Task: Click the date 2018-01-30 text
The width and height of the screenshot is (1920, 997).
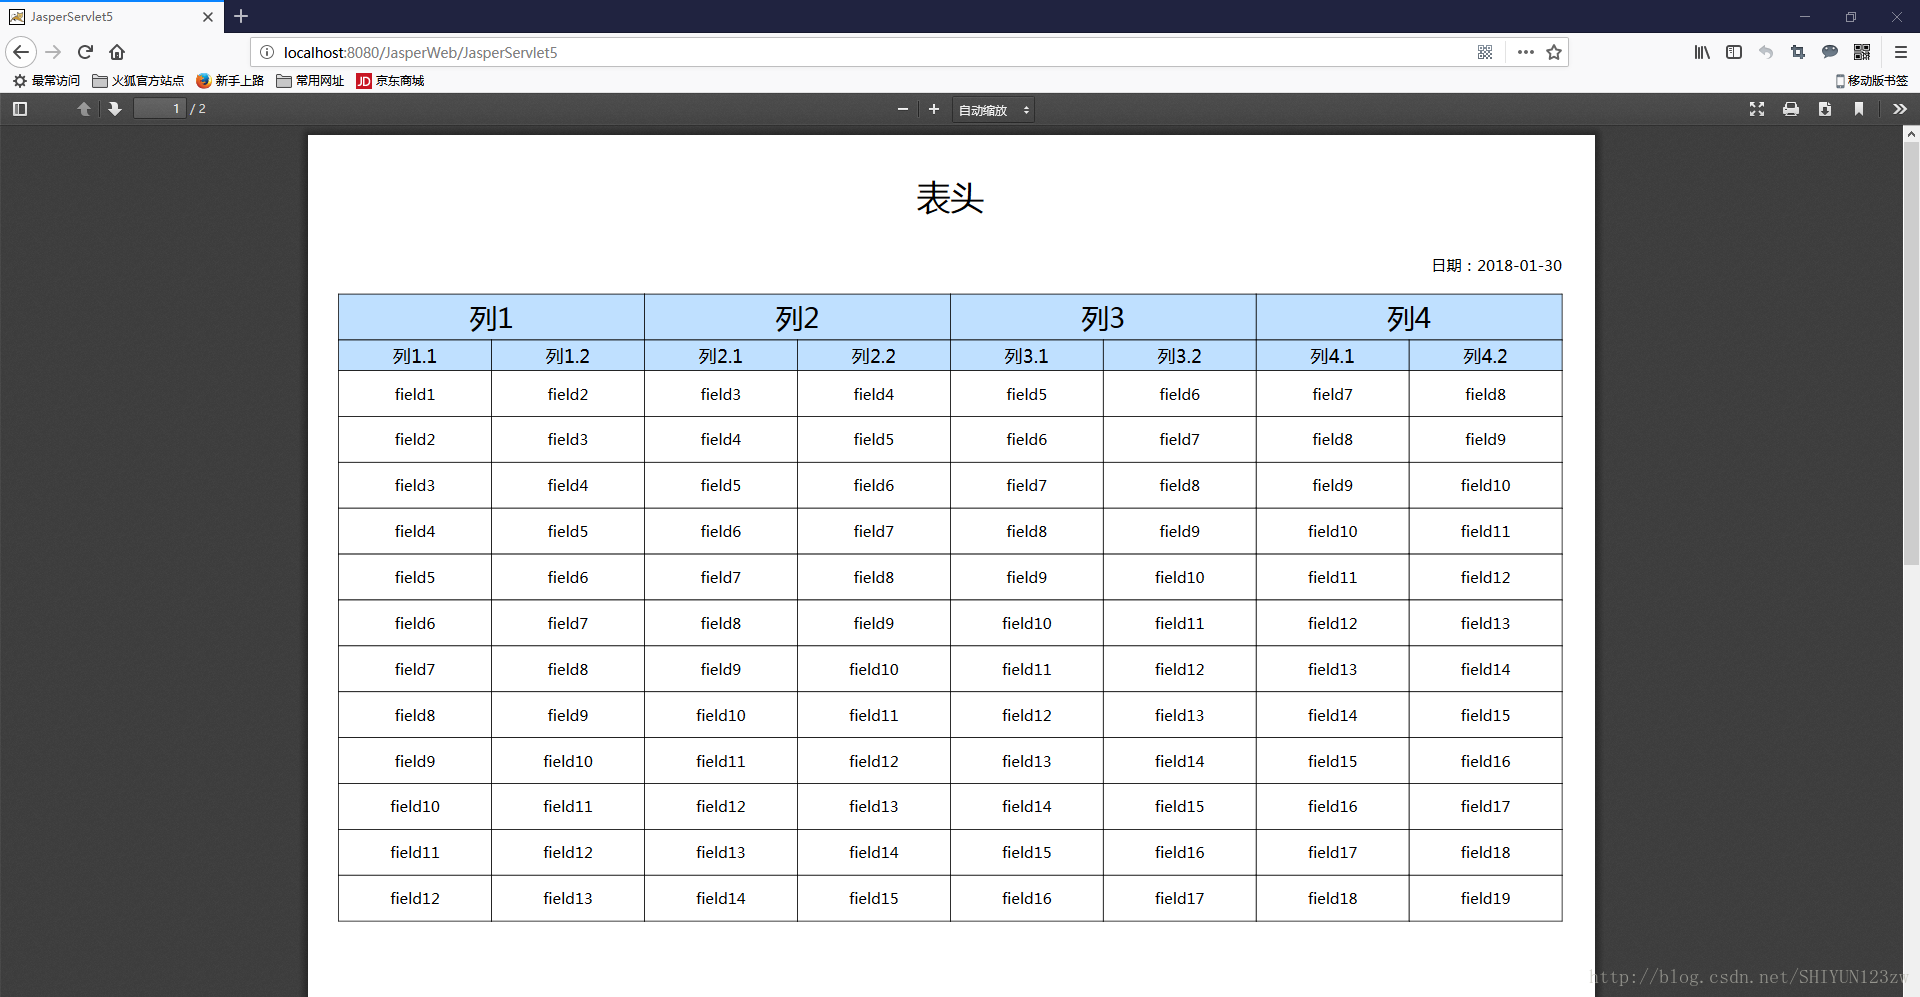Action: pyautogui.click(x=1519, y=266)
